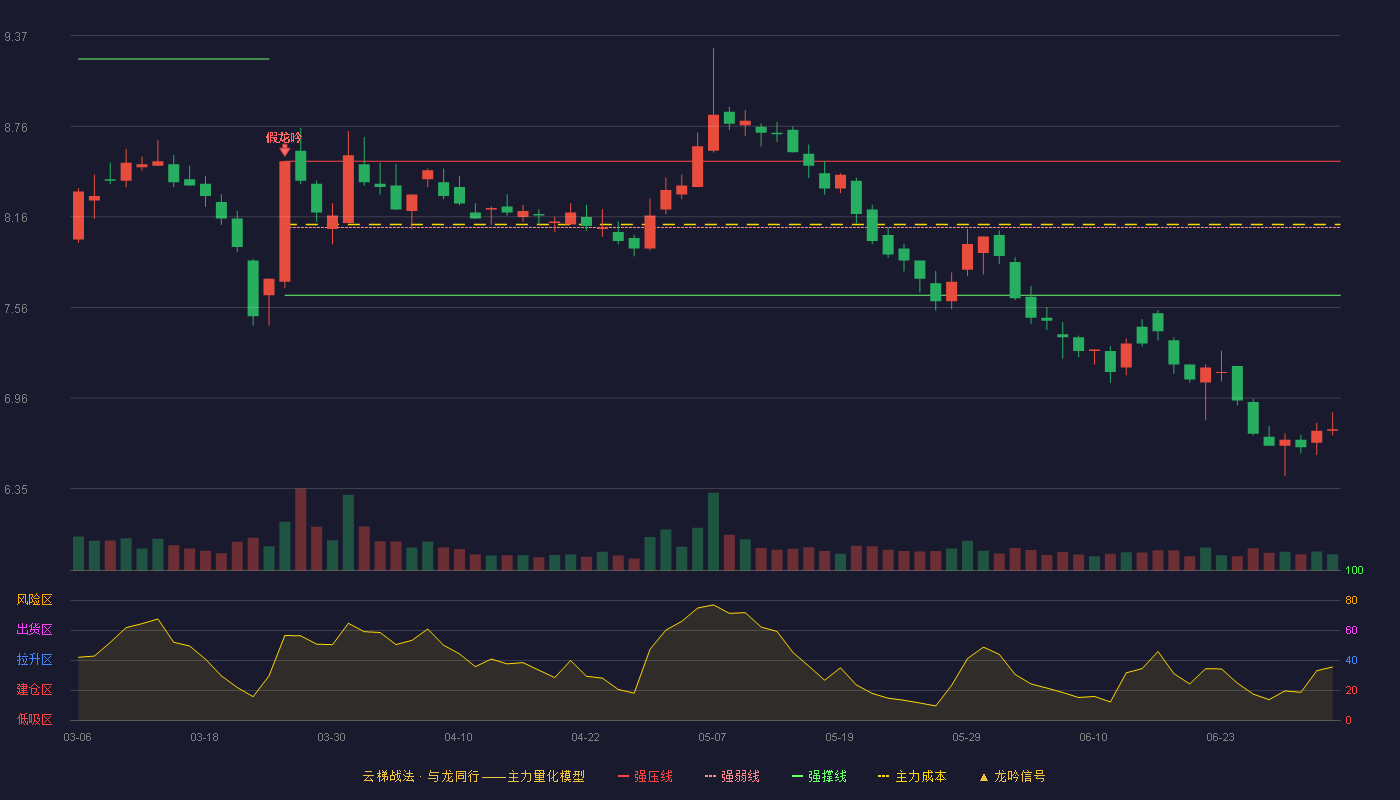Click the 风险区 zone label
Screen dimensions: 1400x800
pos(34,600)
